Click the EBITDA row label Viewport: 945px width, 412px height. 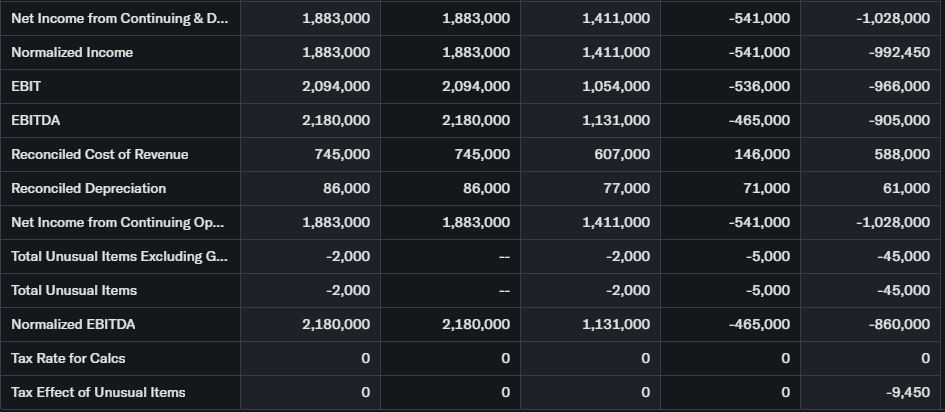pyautogui.click(x=36, y=120)
